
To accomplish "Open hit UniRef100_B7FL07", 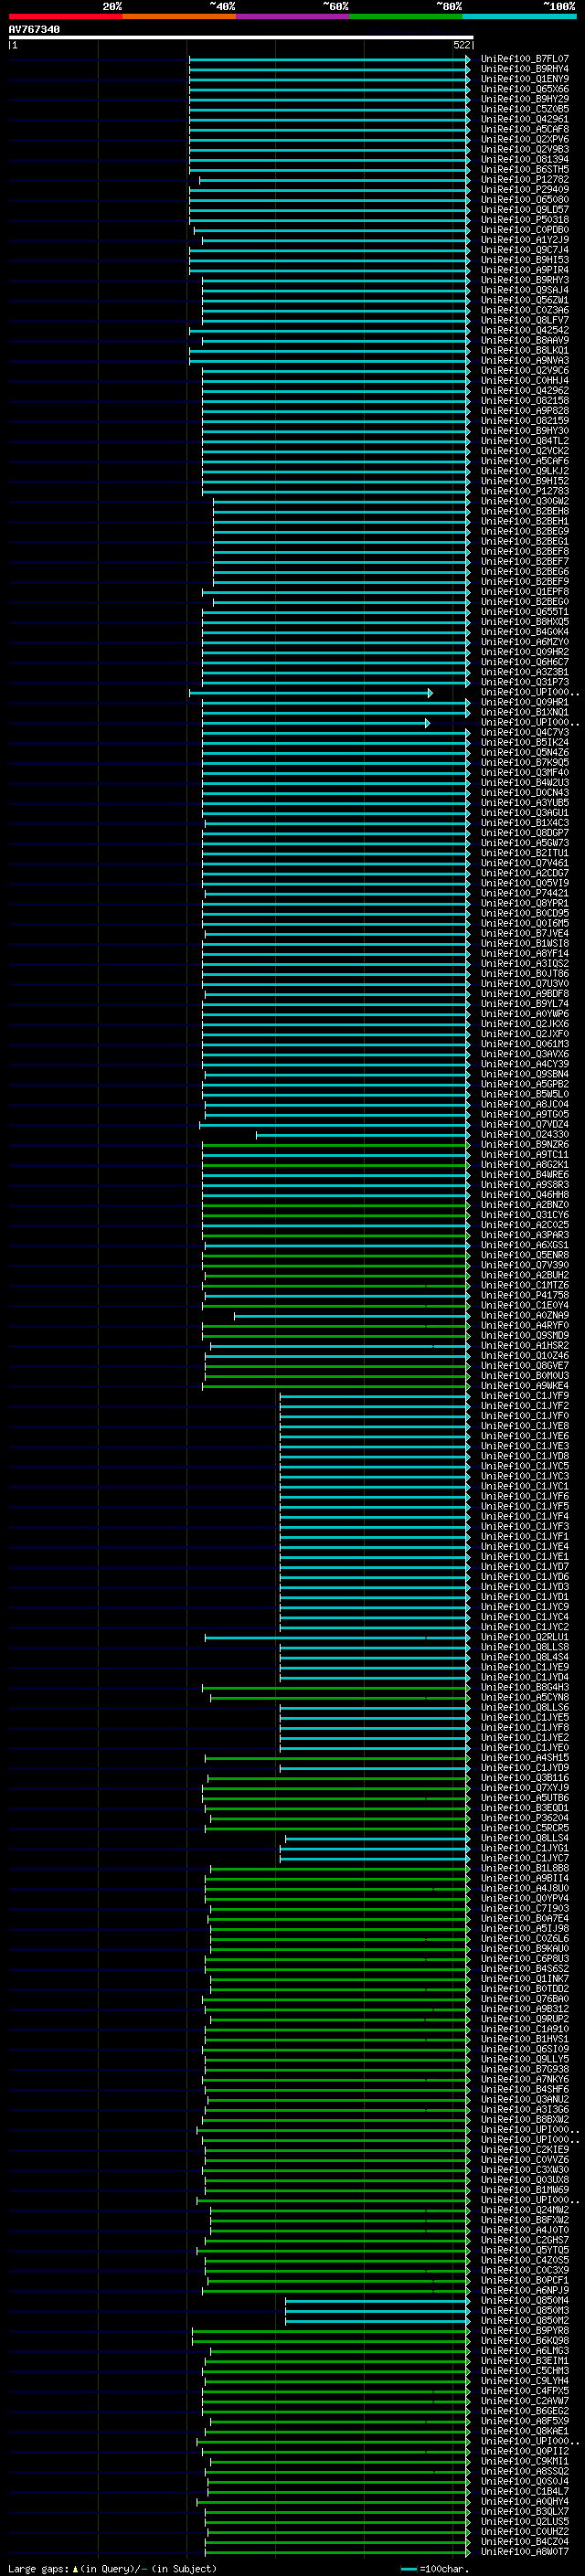I will (x=524, y=59).
